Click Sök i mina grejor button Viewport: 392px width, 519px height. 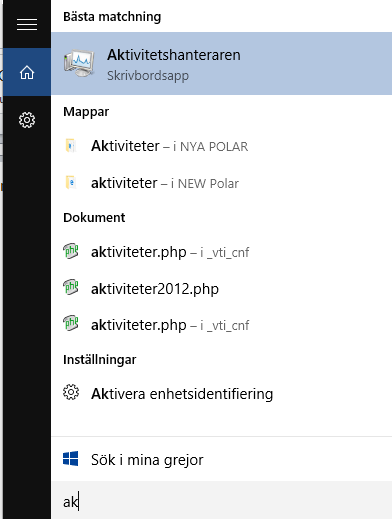[221, 459]
